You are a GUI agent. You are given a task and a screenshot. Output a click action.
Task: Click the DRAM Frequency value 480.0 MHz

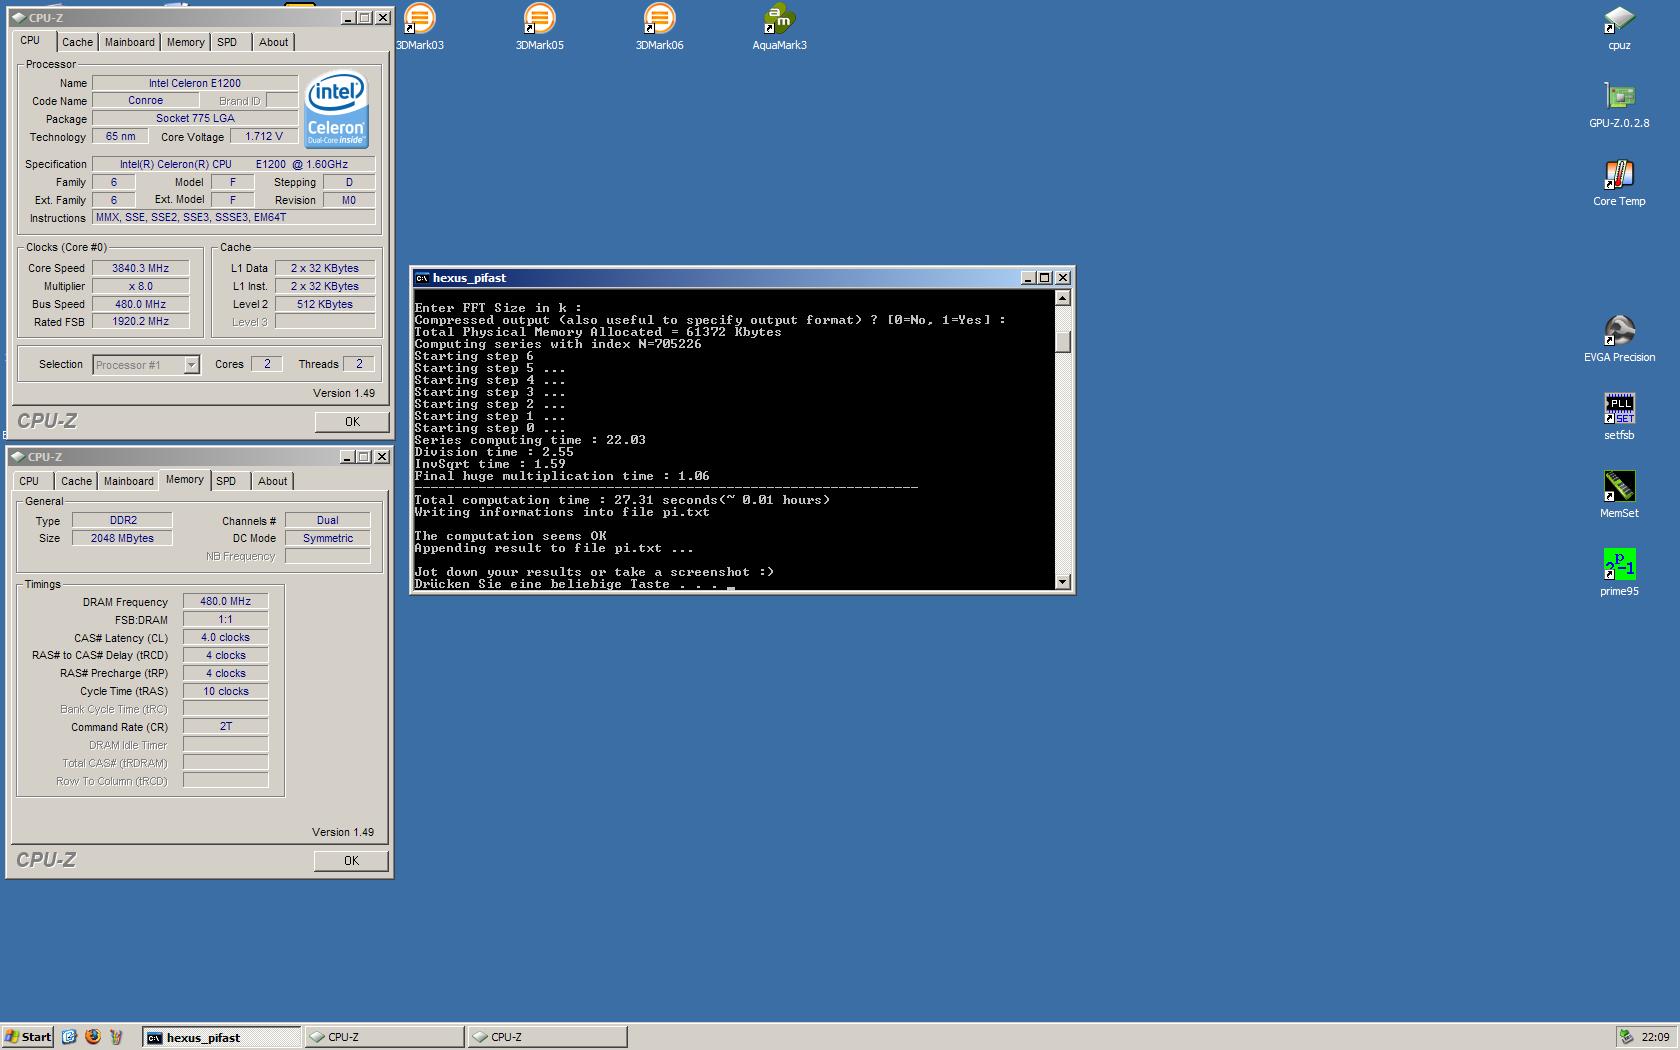tap(225, 602)
